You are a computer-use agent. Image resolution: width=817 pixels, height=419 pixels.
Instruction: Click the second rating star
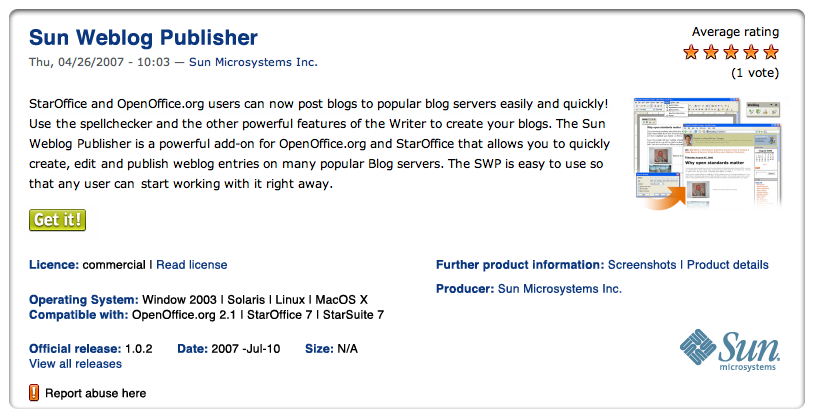(711, 53)
